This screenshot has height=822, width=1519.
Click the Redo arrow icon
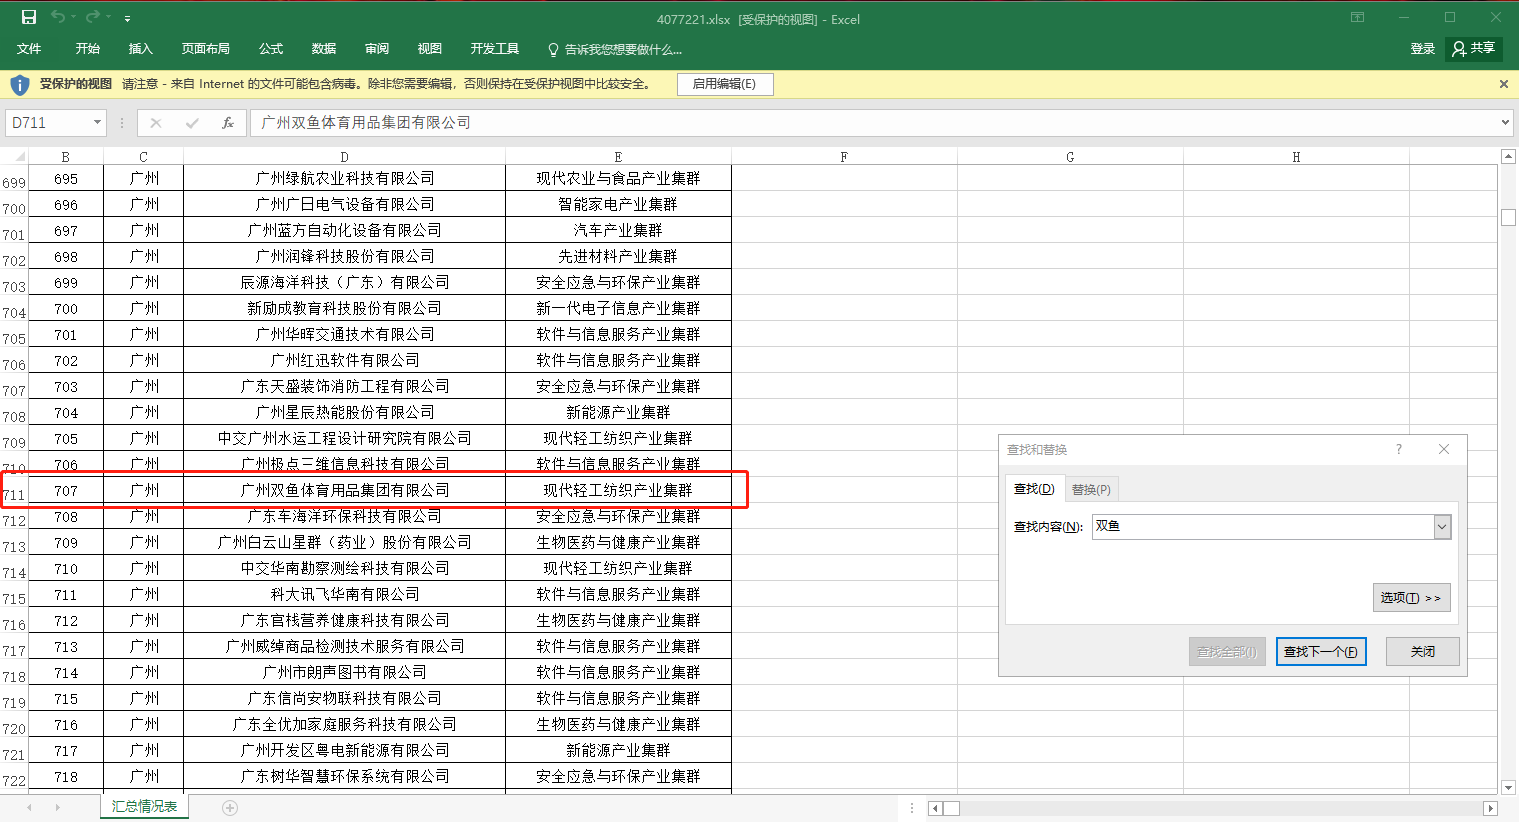[x=92, y=17]
